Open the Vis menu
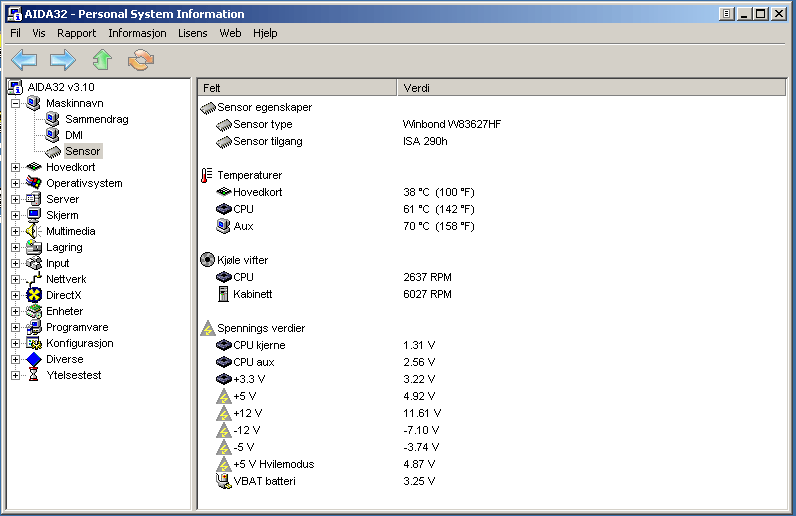The image size is (796, 516). (39, 33)
